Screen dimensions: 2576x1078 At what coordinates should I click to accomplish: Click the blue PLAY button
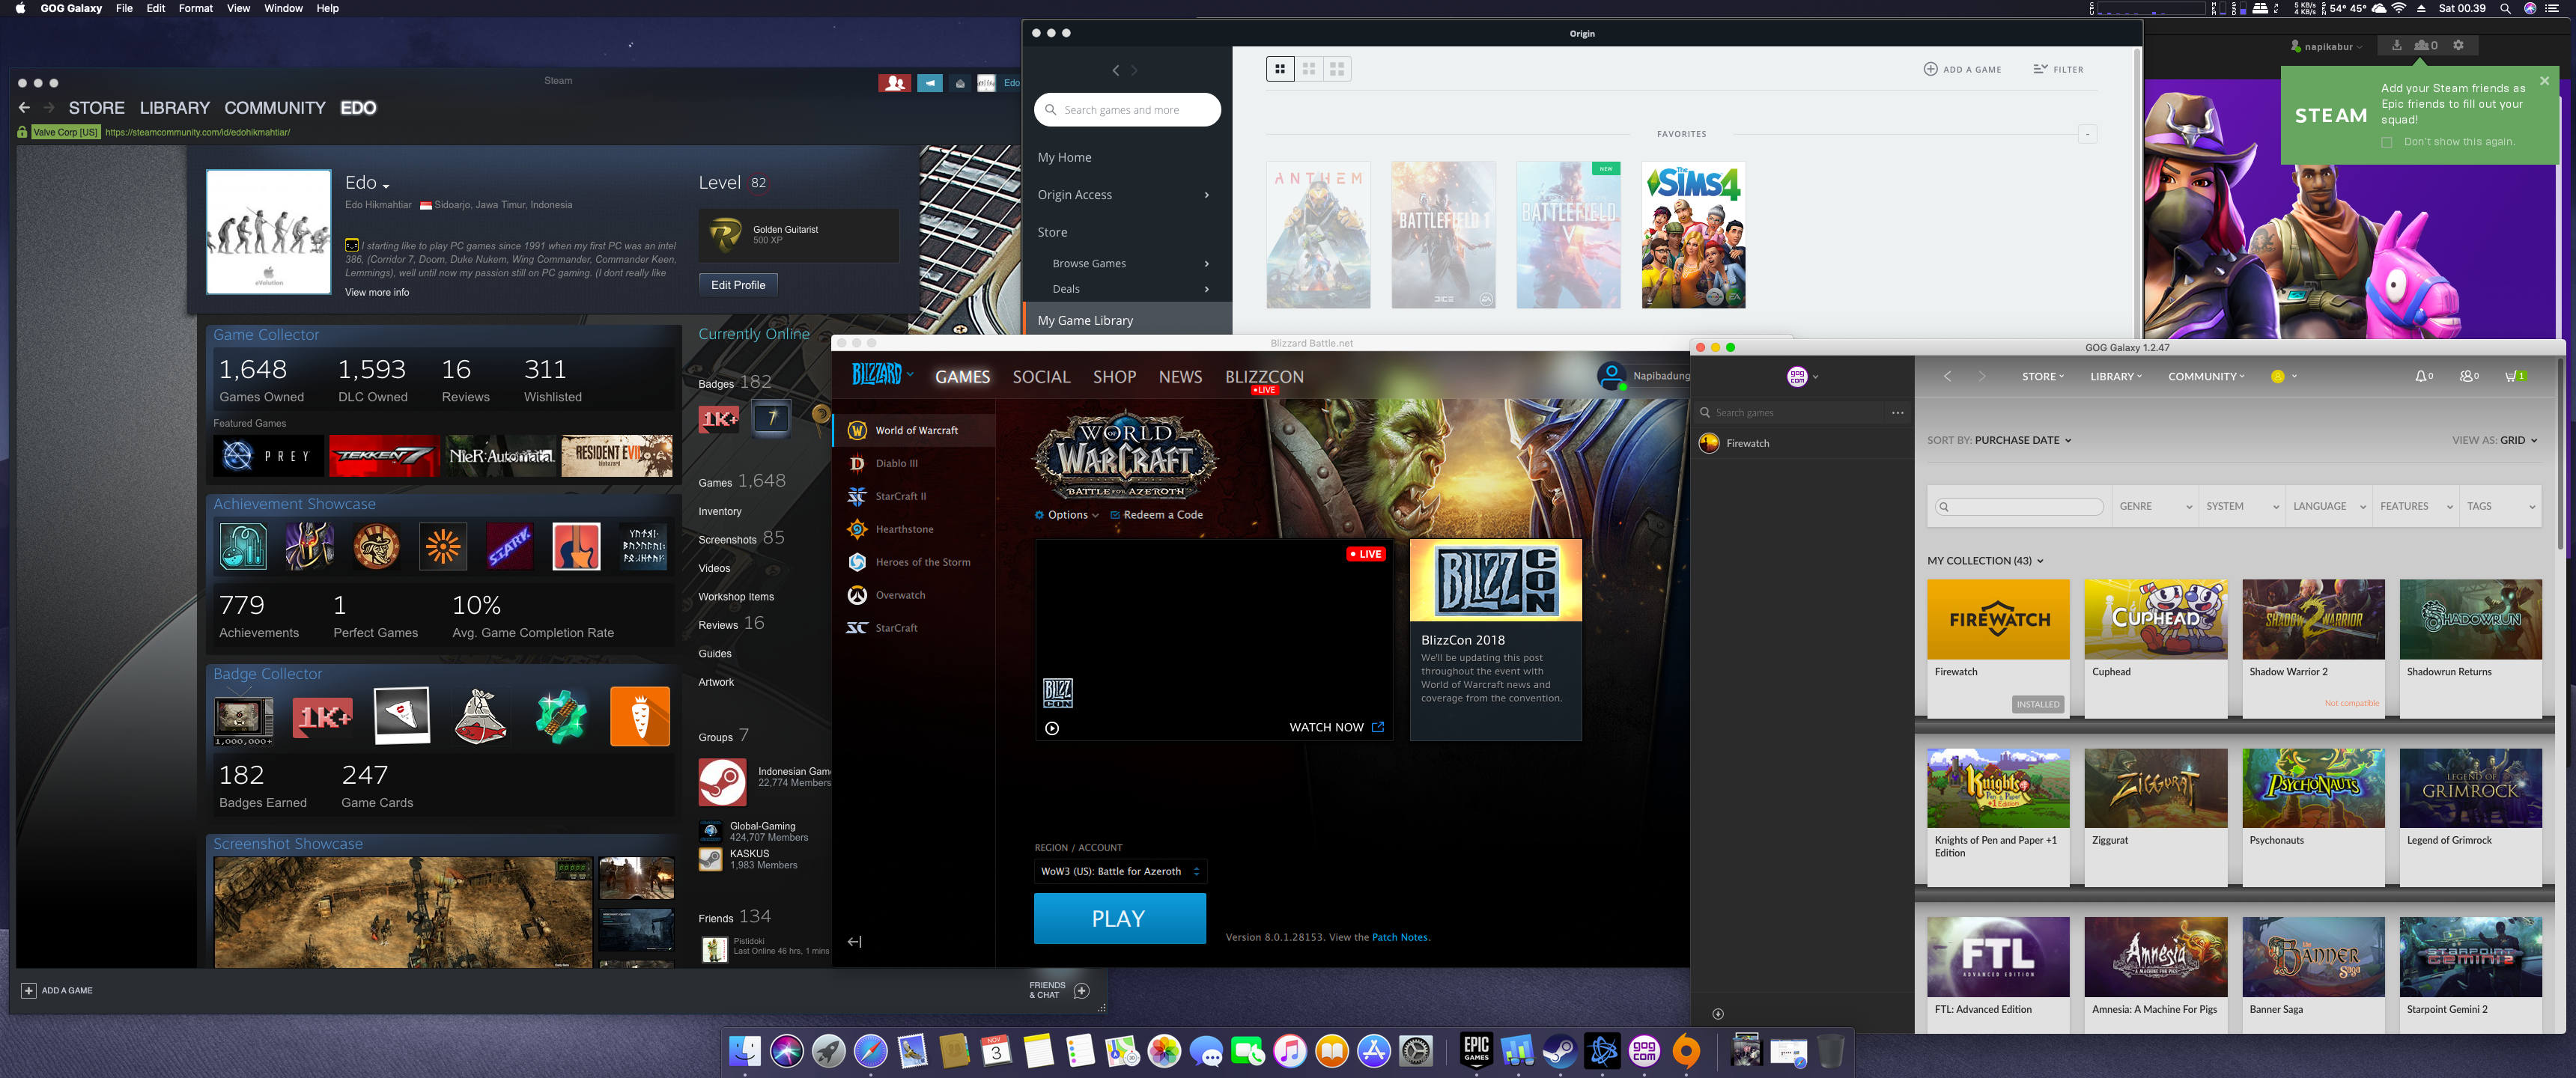tap(1119, 918)
